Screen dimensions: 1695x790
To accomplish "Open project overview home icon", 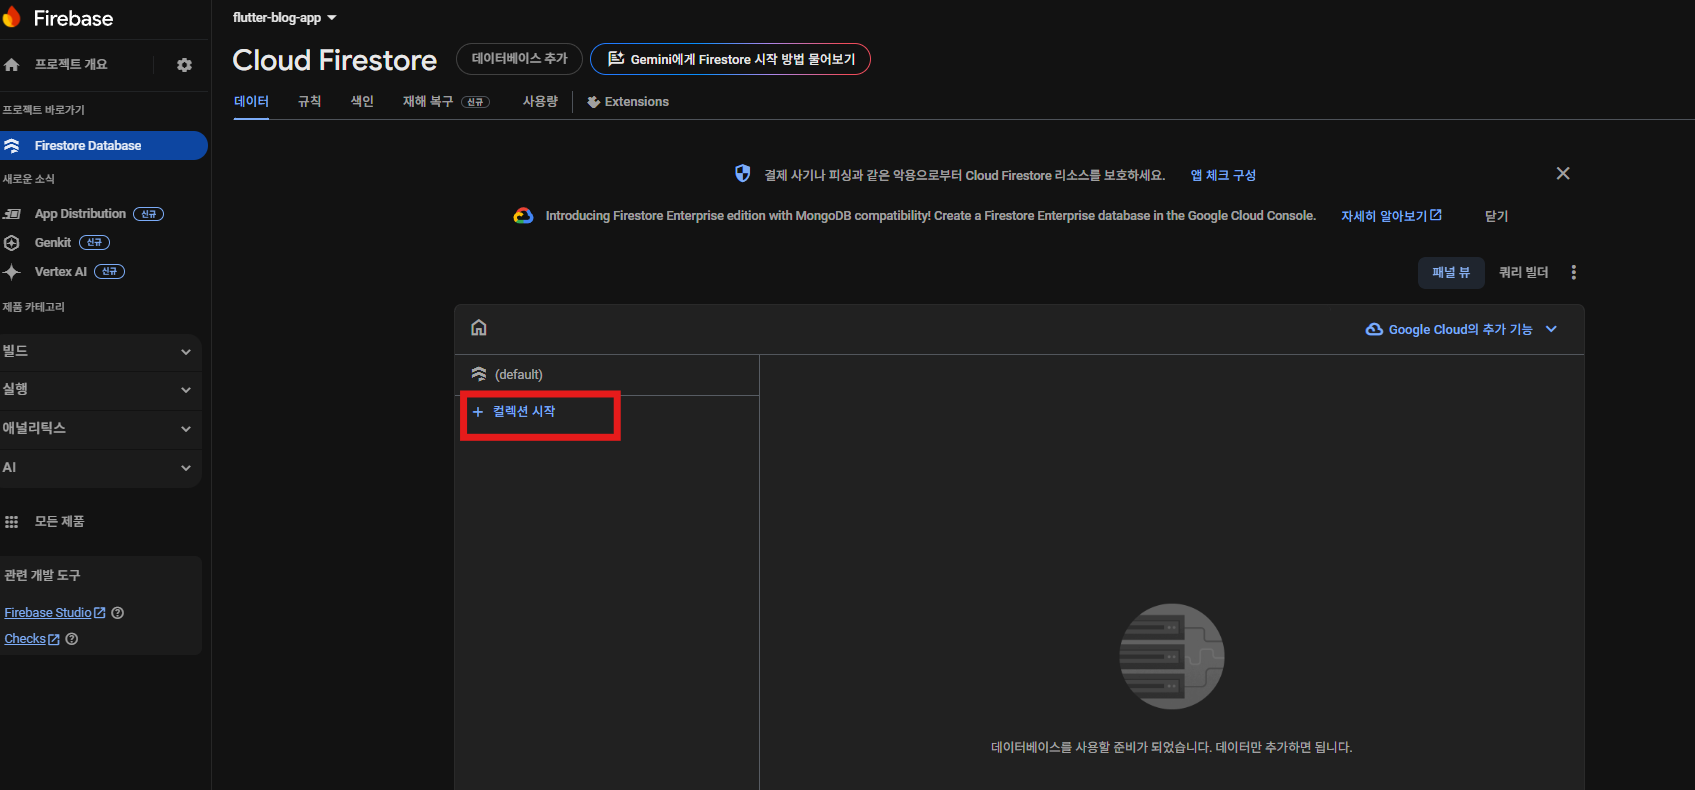I will 12,65.
